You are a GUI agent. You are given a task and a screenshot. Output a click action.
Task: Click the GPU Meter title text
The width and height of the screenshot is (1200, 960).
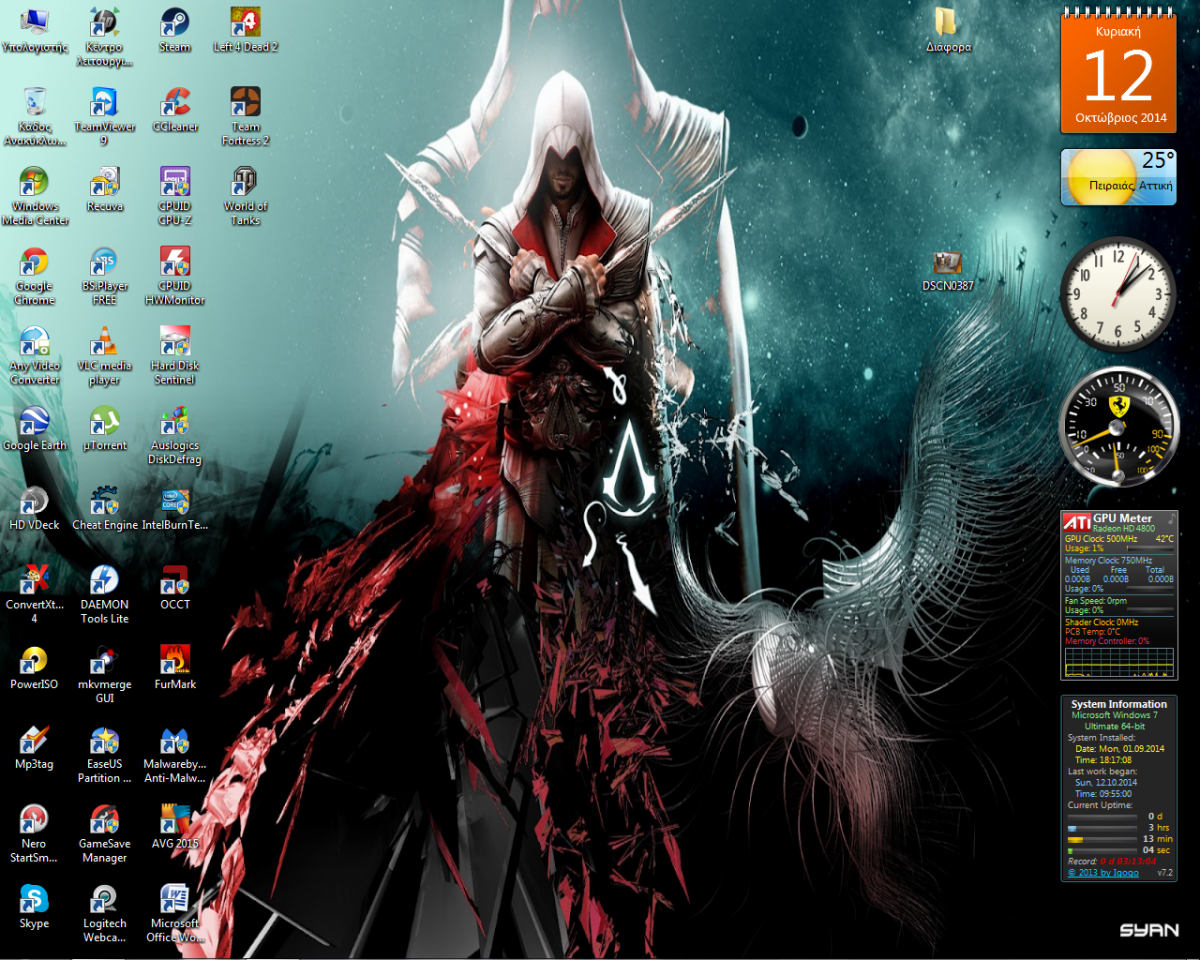1122,518
